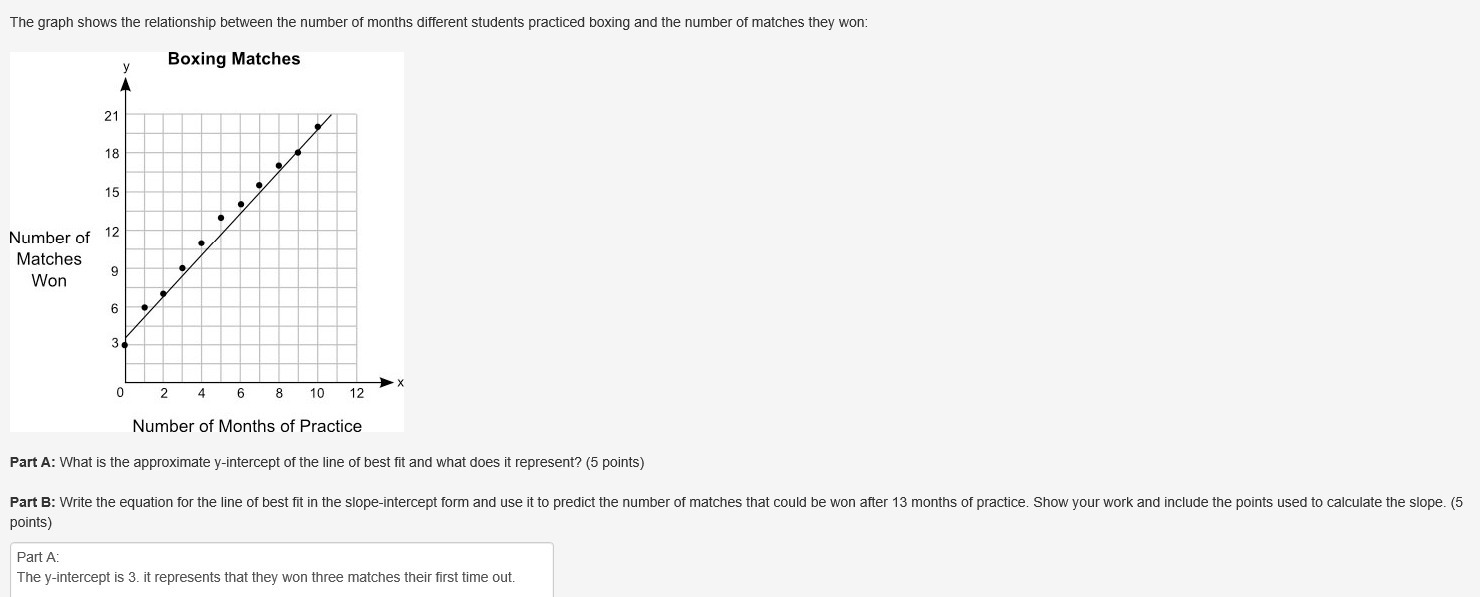
Task: Click the data point at 1 month of practice
Action: pyautogui.click(x=144, y=307)
